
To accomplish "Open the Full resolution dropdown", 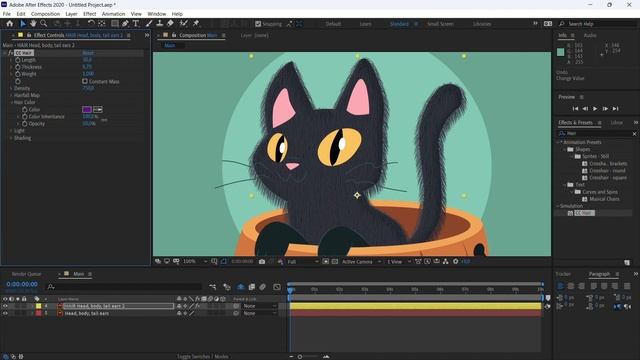I will [302, 262].
